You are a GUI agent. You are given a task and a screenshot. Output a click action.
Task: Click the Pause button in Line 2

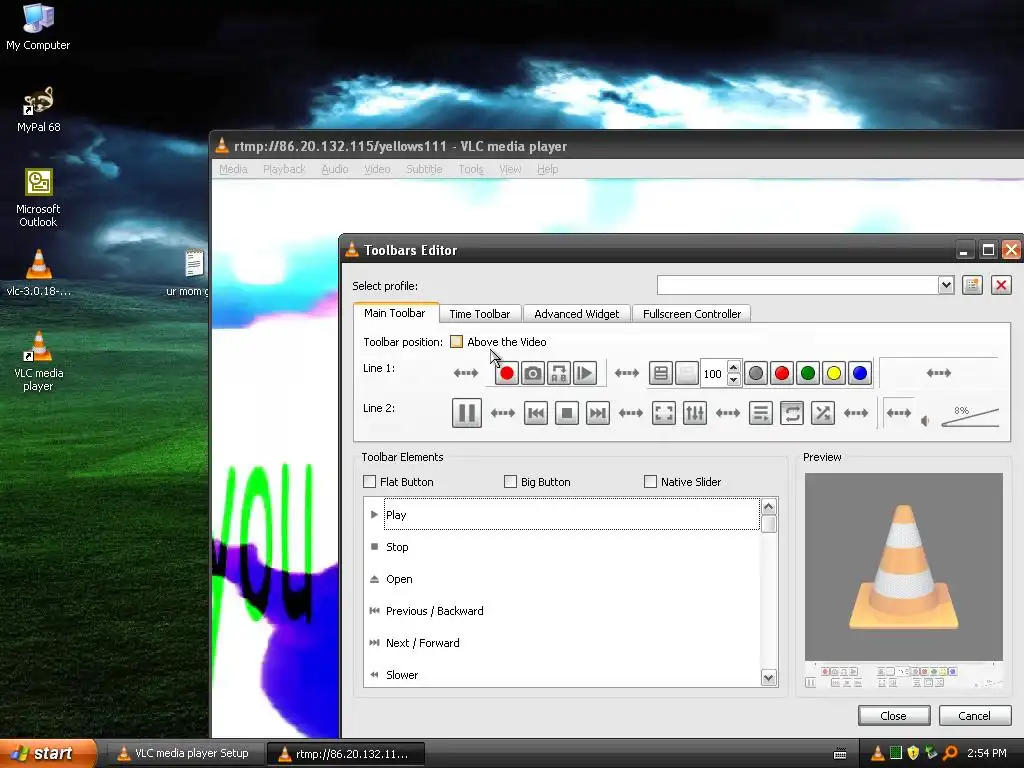(466, 413)
